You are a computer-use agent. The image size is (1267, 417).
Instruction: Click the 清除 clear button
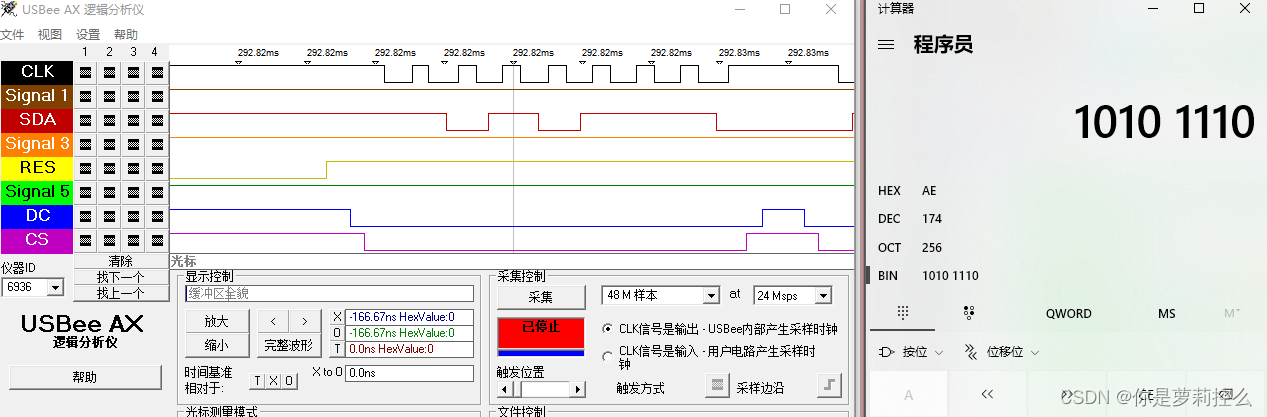120,261
